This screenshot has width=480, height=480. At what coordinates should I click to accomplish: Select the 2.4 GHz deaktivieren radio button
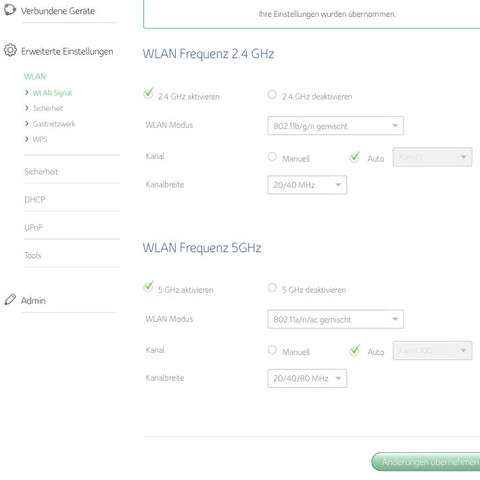click(272, 94)
